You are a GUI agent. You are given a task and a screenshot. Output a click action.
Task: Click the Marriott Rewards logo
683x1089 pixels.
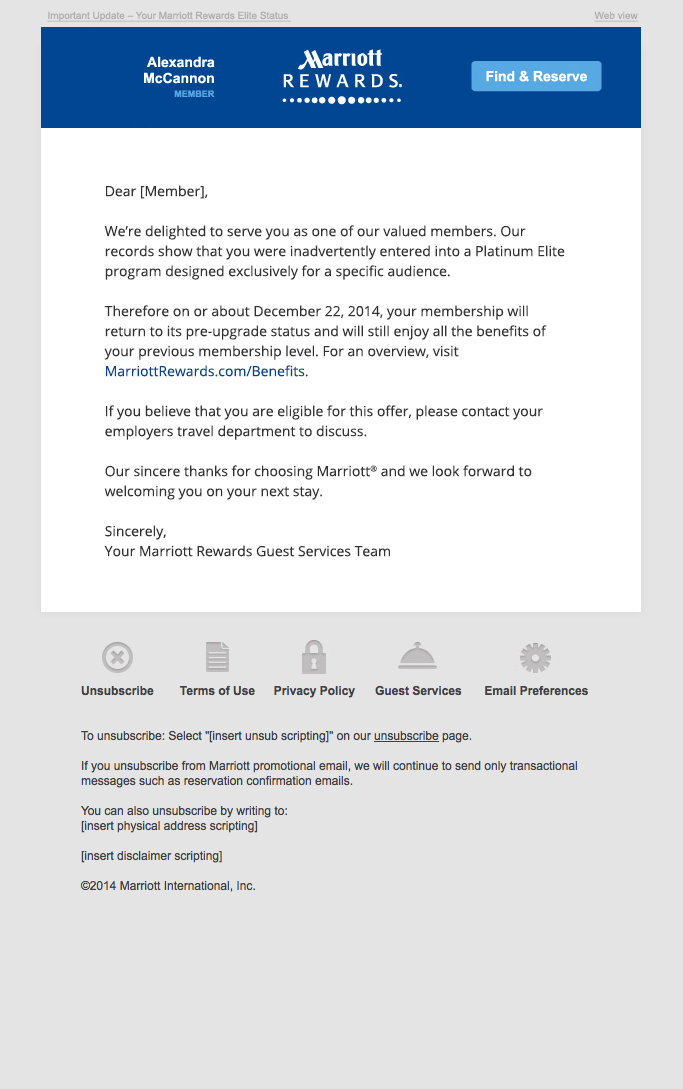342,77
